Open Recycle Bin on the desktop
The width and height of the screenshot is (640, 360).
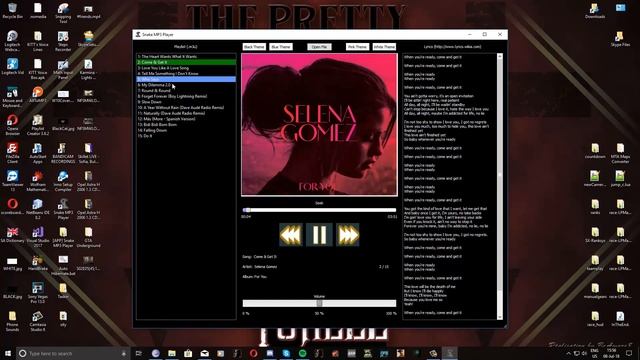click(12, 11)
